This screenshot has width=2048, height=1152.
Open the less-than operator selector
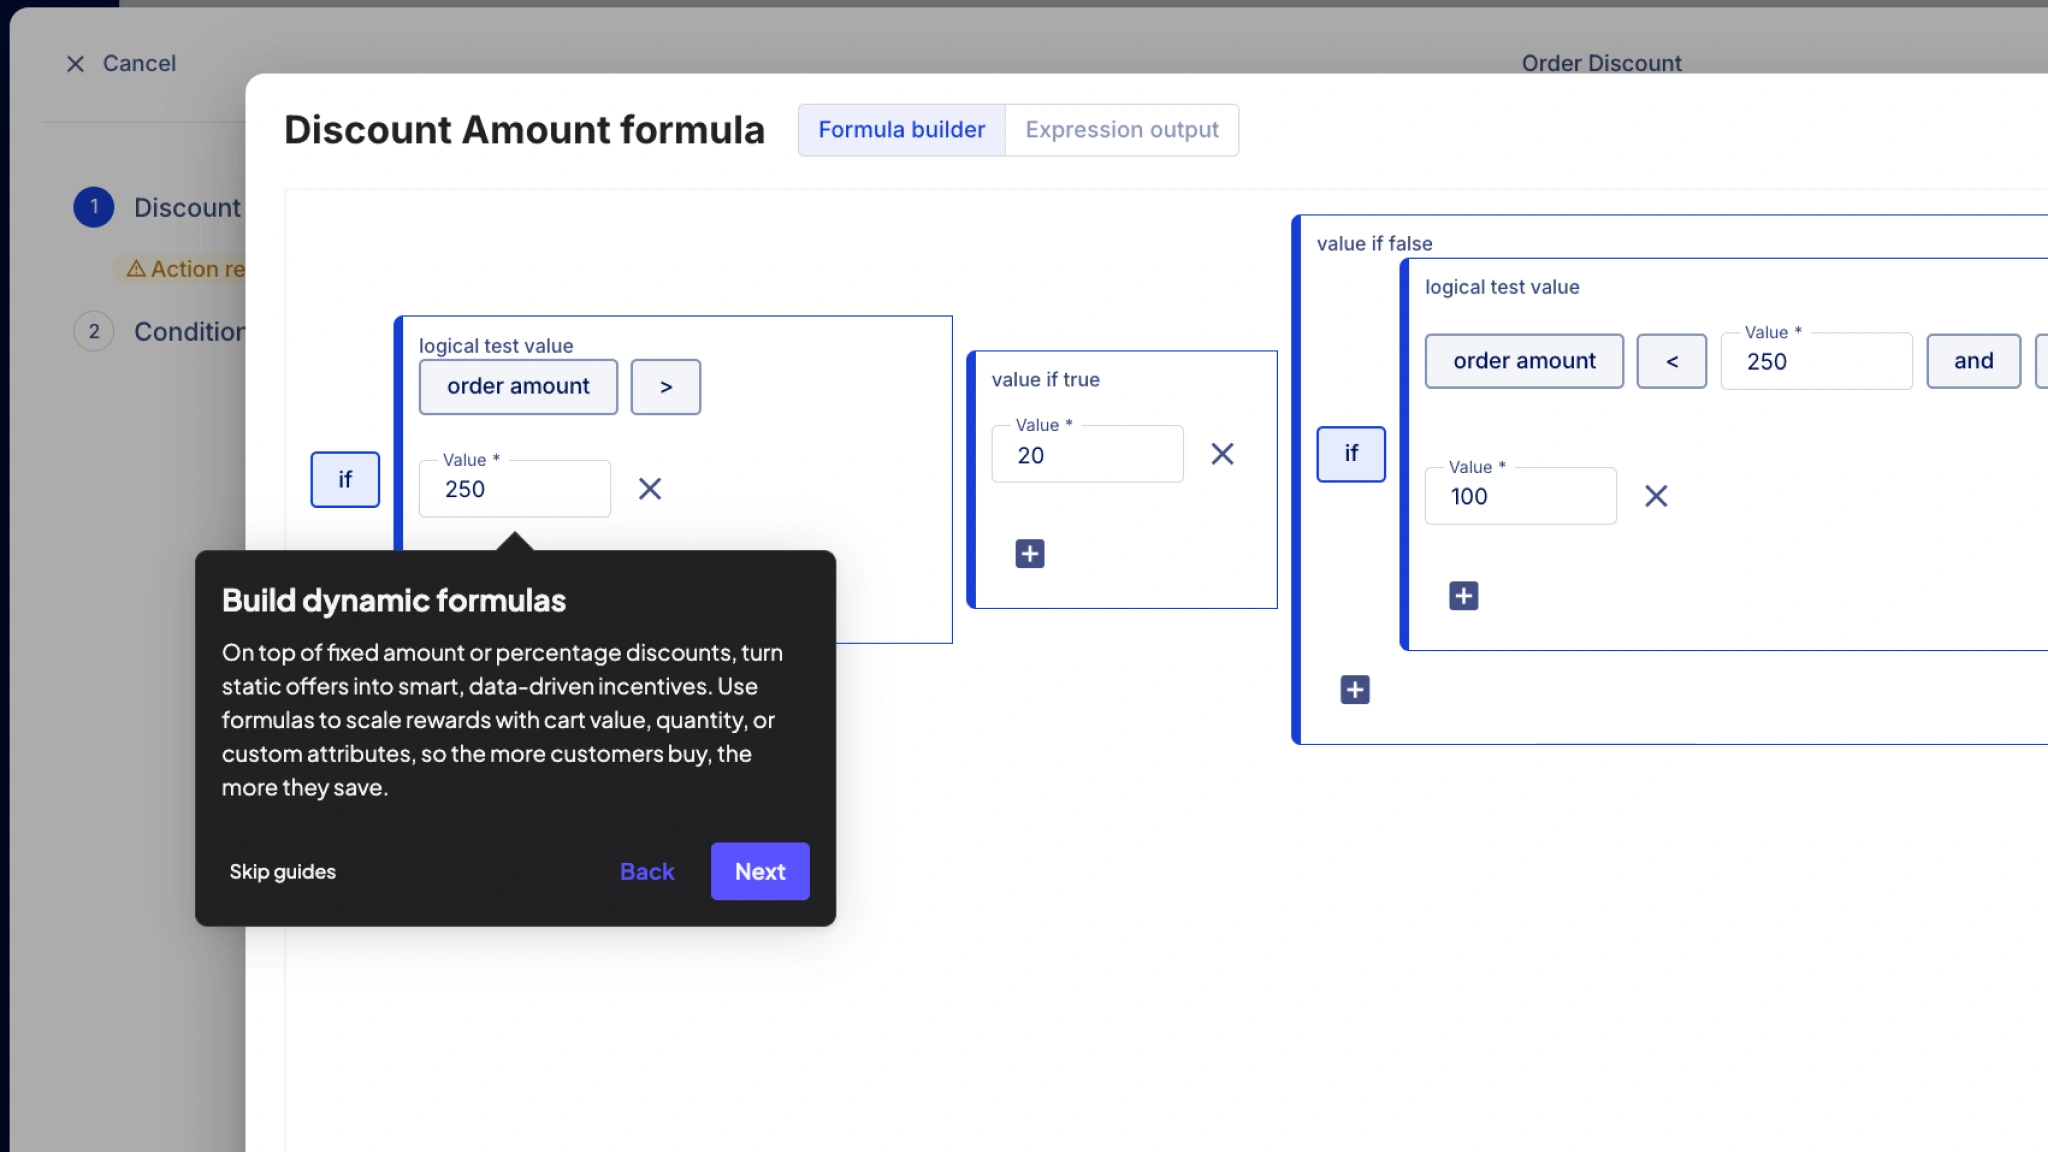(1671, 361)
